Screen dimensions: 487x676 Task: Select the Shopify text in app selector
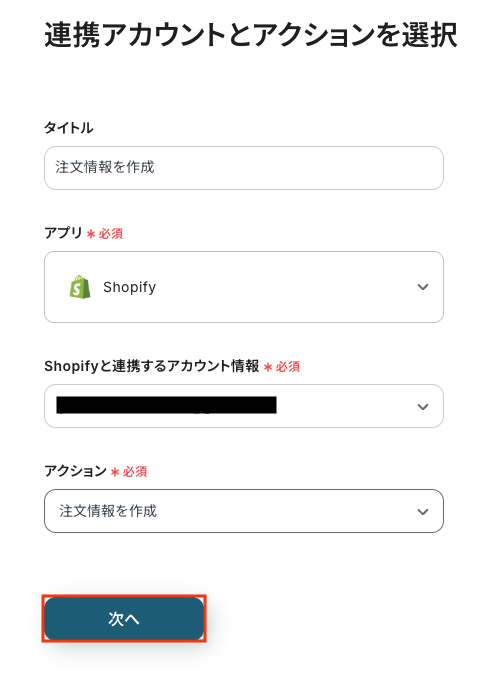[x=129, y=287]
